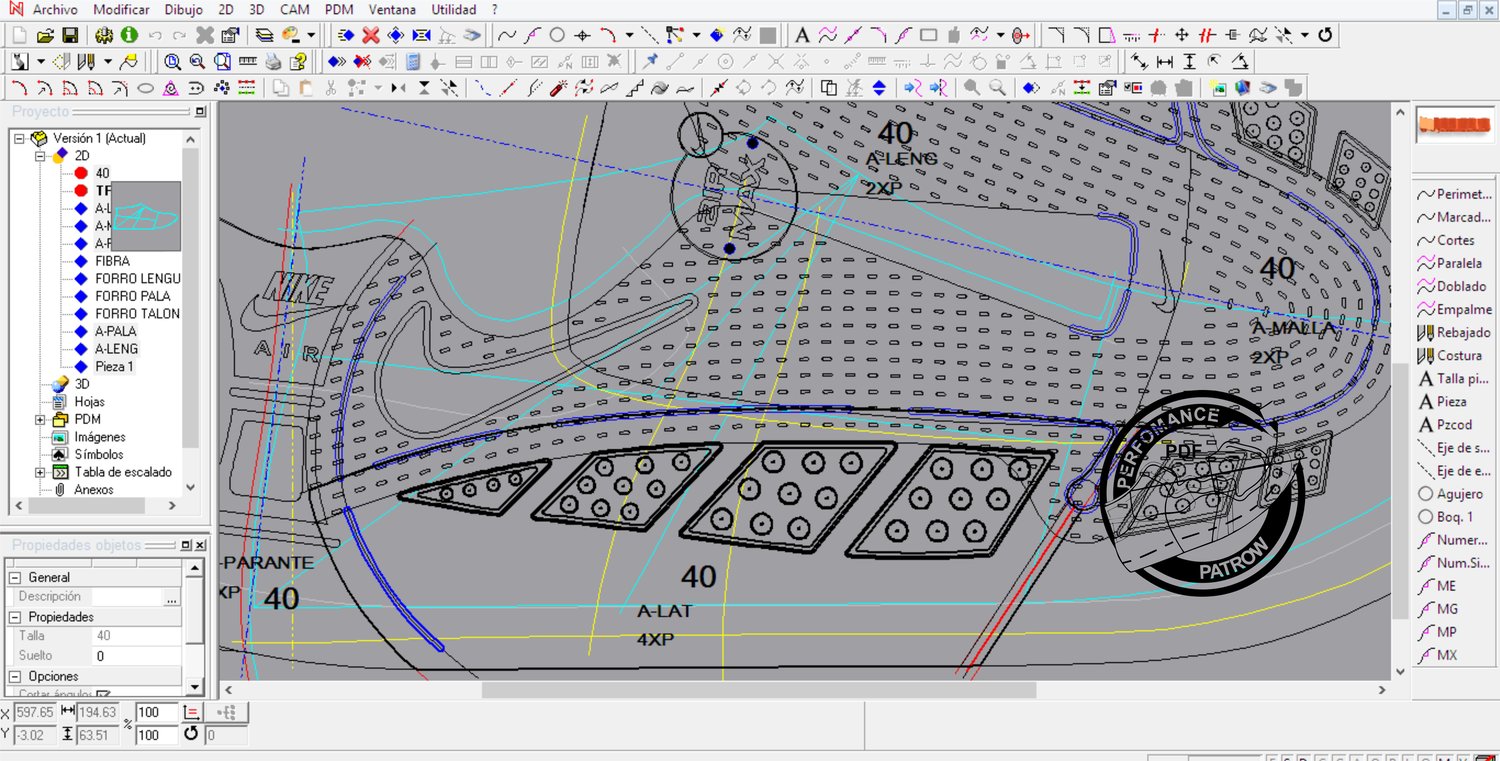The image size is (1500, 761).
Task: Click the Suelto value field
Action: coord(136,656)
